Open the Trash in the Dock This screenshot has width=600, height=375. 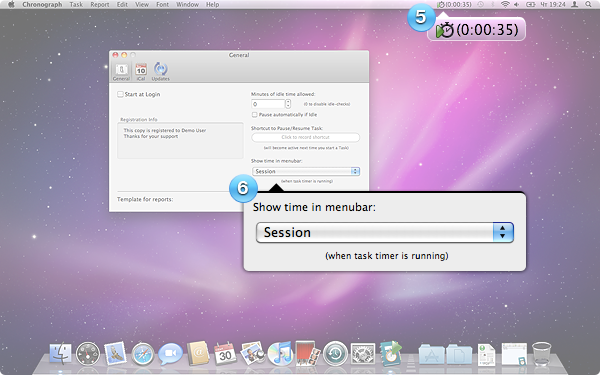(x=541, y=354)
